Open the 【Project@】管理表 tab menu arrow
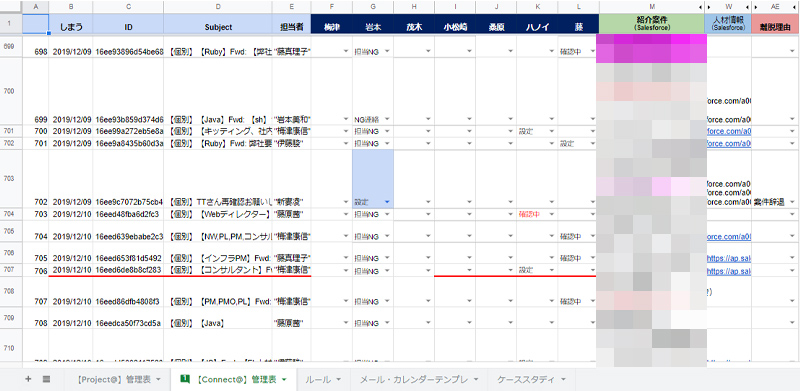The width and height of the screenshot is (800, 391). pyautogui.click(x=158, y=380)
